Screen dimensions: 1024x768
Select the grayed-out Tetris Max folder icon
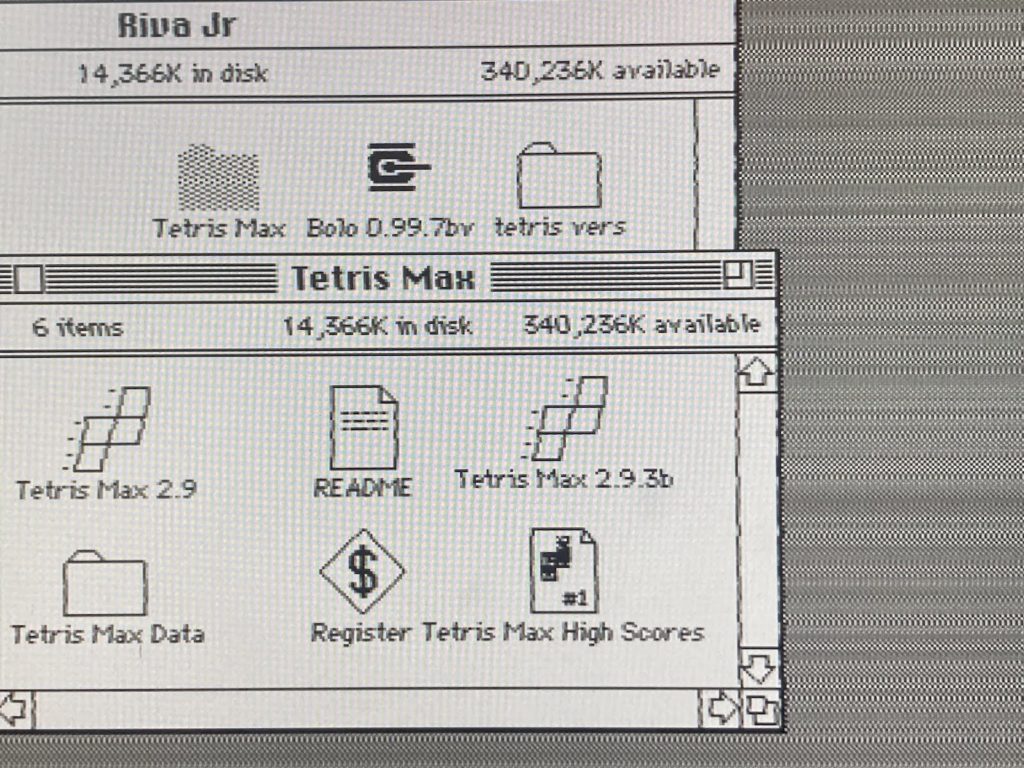(218, 177)
